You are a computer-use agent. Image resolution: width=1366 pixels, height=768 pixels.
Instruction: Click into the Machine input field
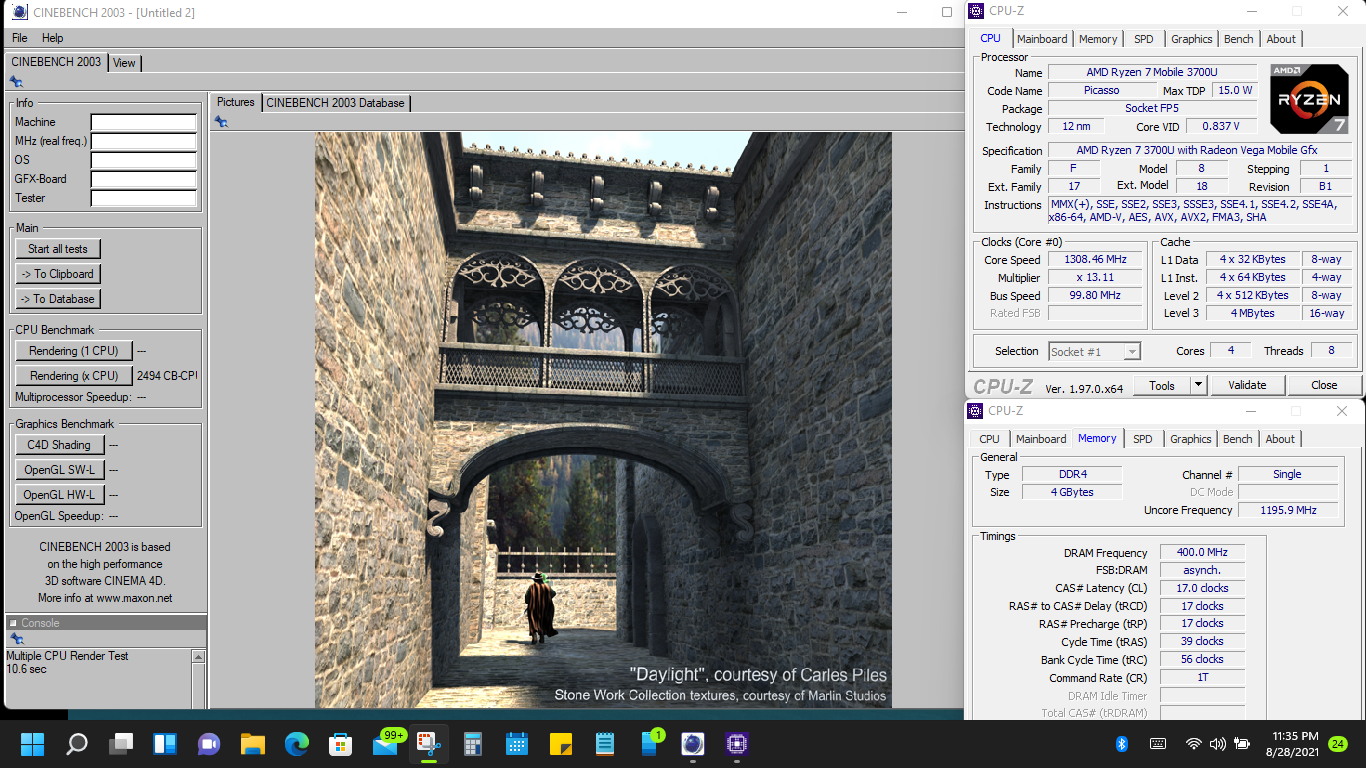pos(144,122)
